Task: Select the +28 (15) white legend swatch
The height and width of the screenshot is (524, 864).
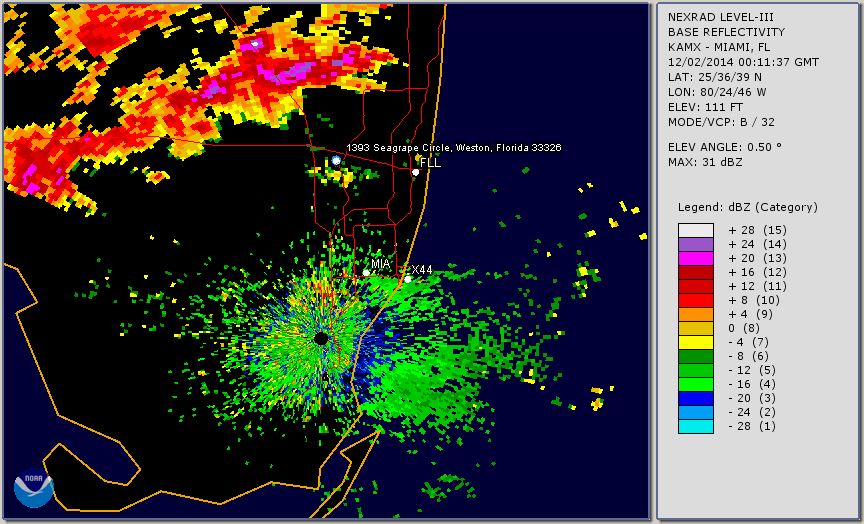Action: coord(696,230)
